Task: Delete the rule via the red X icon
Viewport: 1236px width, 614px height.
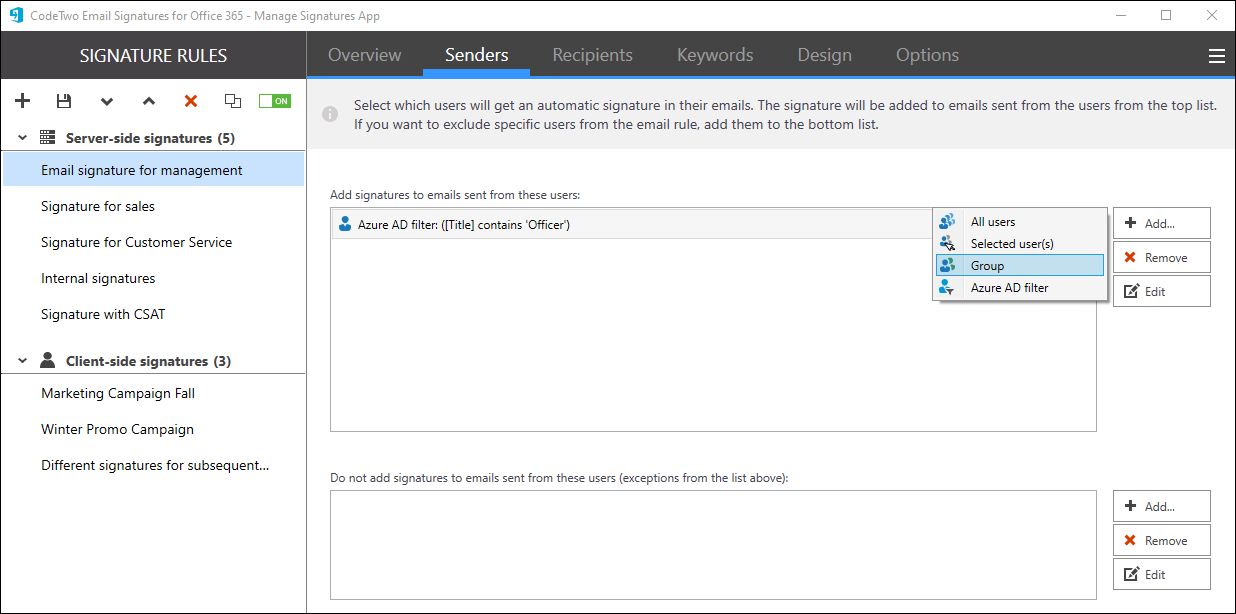Action: pos(190,100)
